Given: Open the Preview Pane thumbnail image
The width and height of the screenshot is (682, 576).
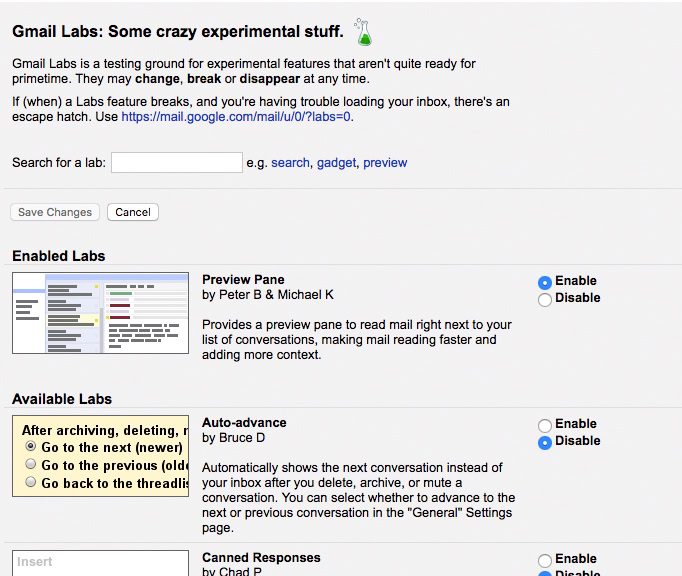Looking at the screenshot, I should pos(100,313).
